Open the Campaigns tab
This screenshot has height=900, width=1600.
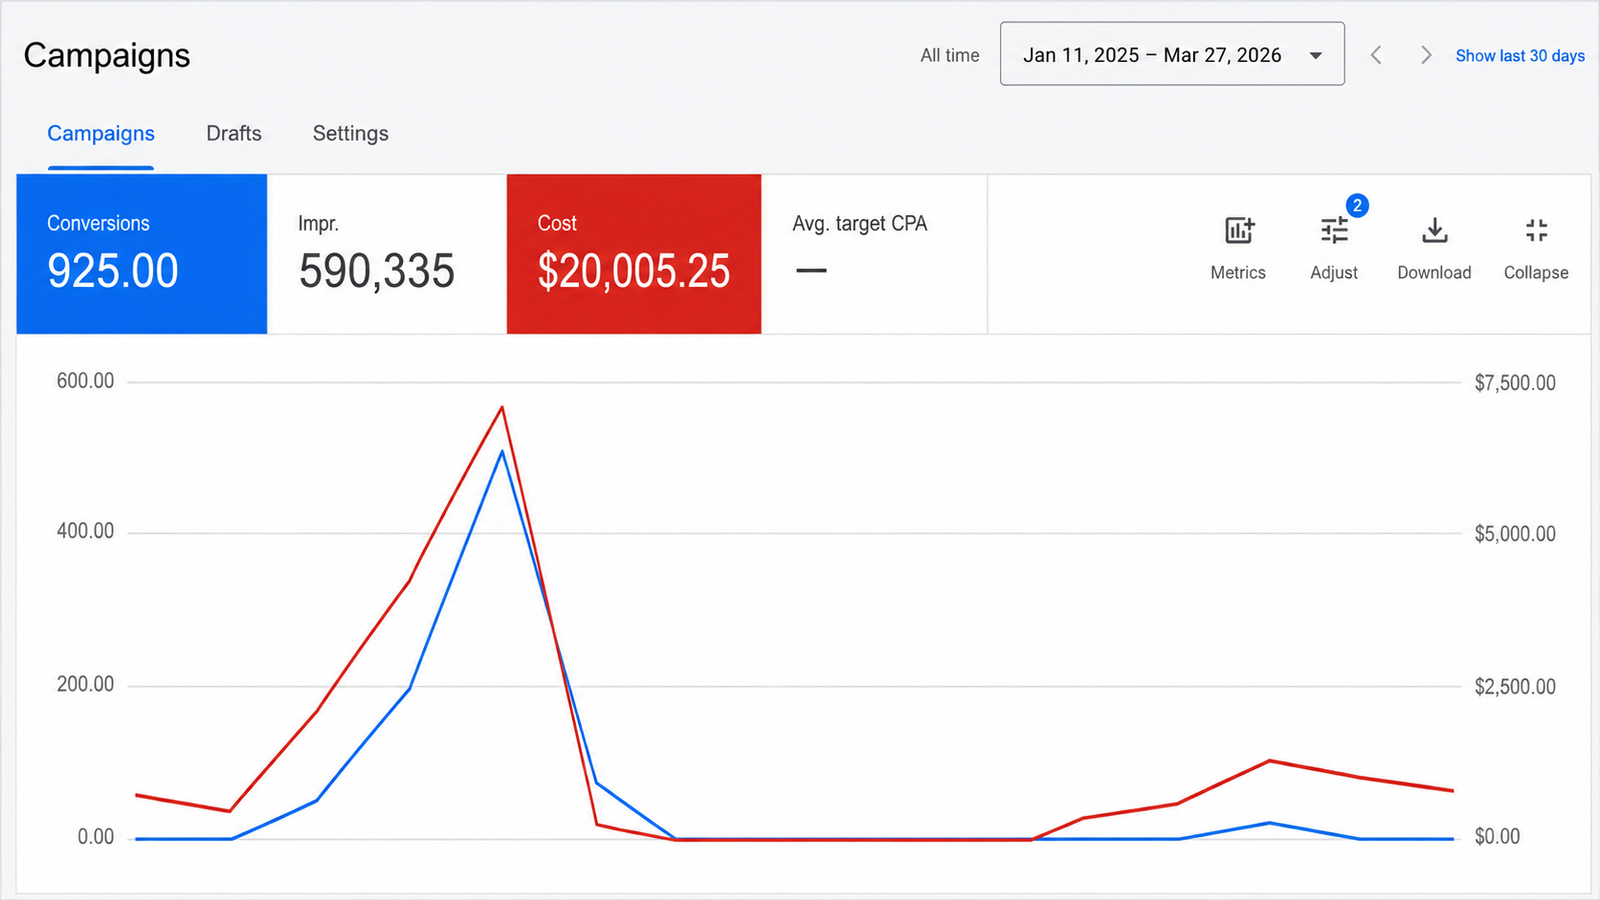point(101,133)
